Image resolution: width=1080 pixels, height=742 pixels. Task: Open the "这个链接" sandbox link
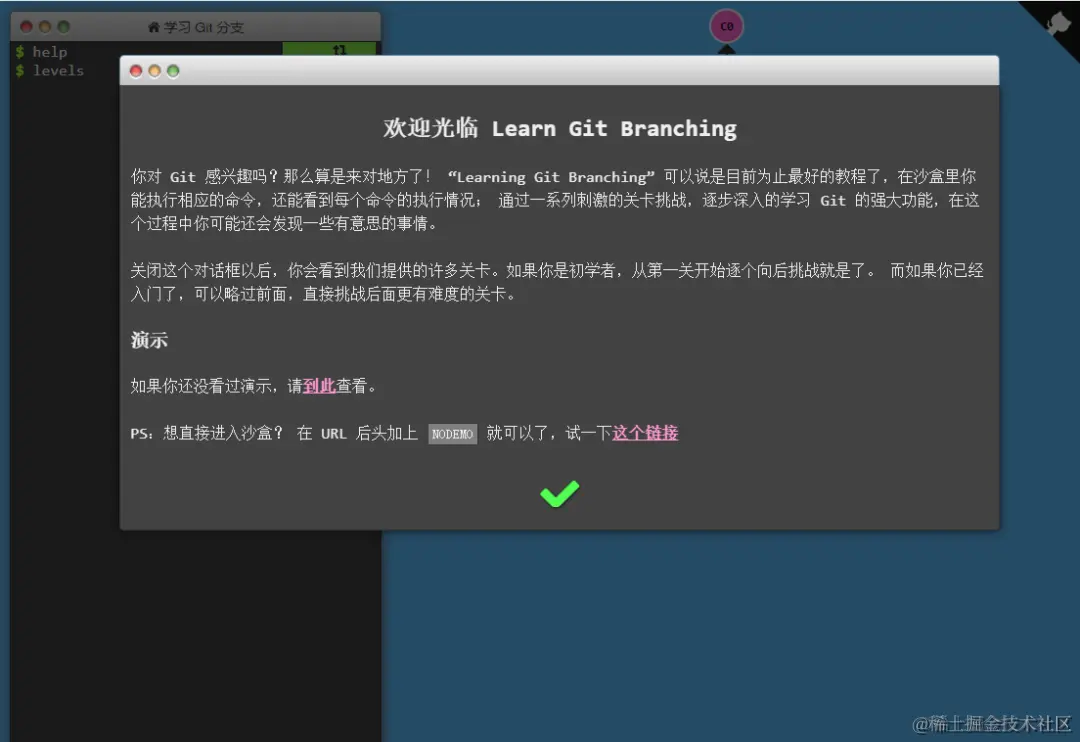pyautogui.click(x=645, y=433)
